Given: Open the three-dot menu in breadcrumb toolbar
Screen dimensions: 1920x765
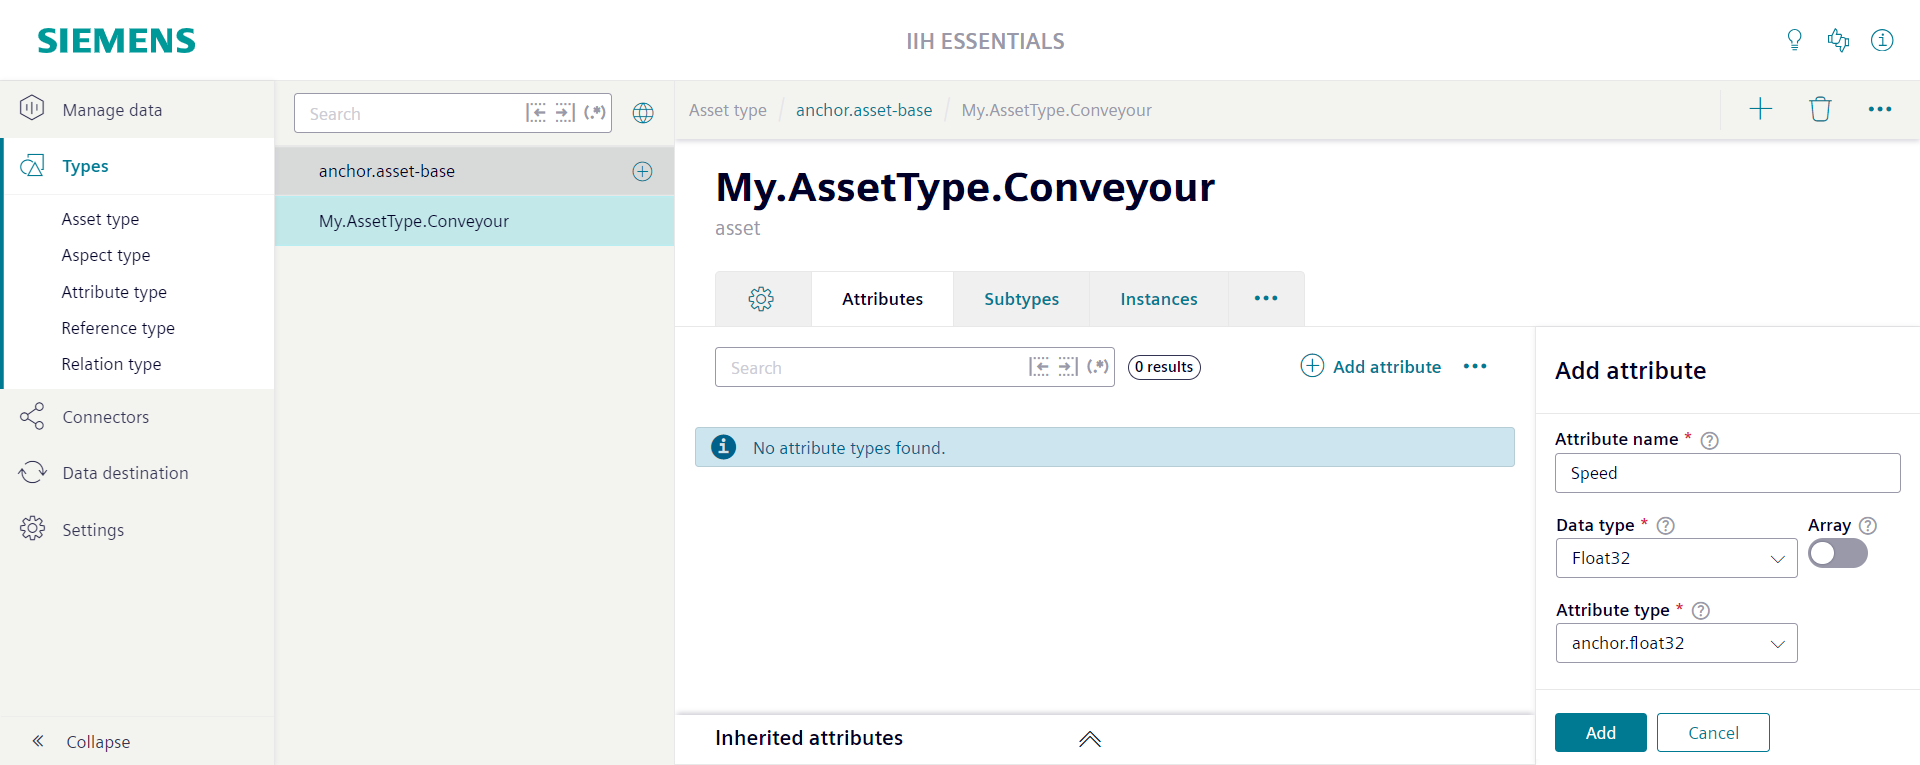Looking at the screenshot, I should (1880, 109).
